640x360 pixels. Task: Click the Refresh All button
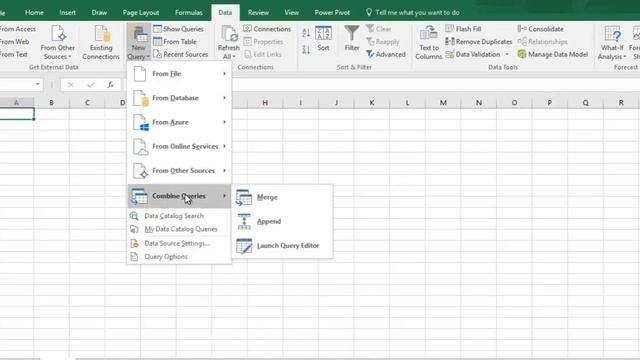(x=229, y=42)
